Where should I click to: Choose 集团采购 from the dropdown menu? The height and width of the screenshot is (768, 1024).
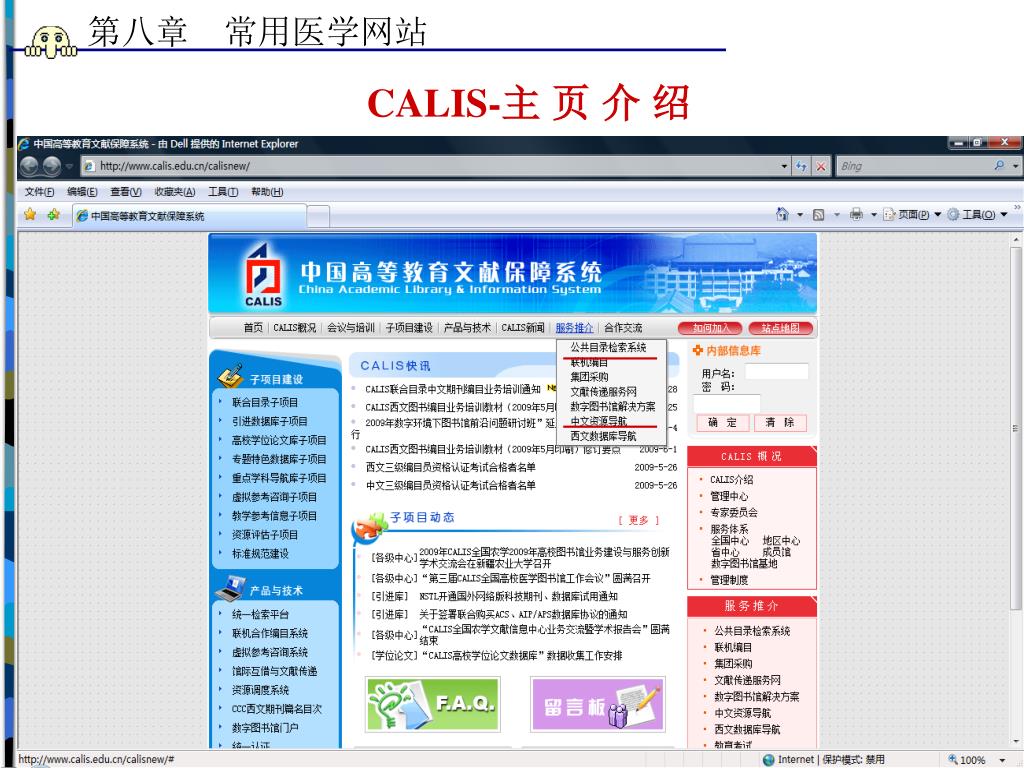tap(589, 377)
